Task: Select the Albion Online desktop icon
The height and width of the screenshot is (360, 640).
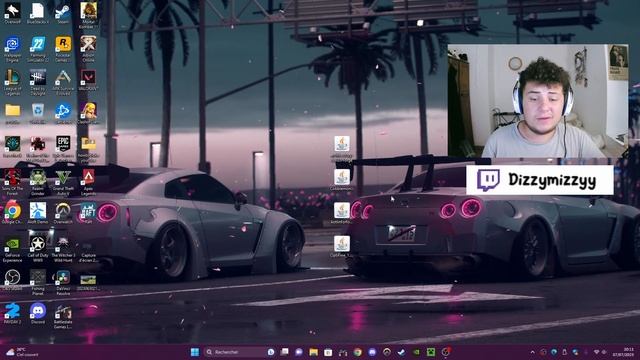Action: pyautogui.click(x=88, y=48)
